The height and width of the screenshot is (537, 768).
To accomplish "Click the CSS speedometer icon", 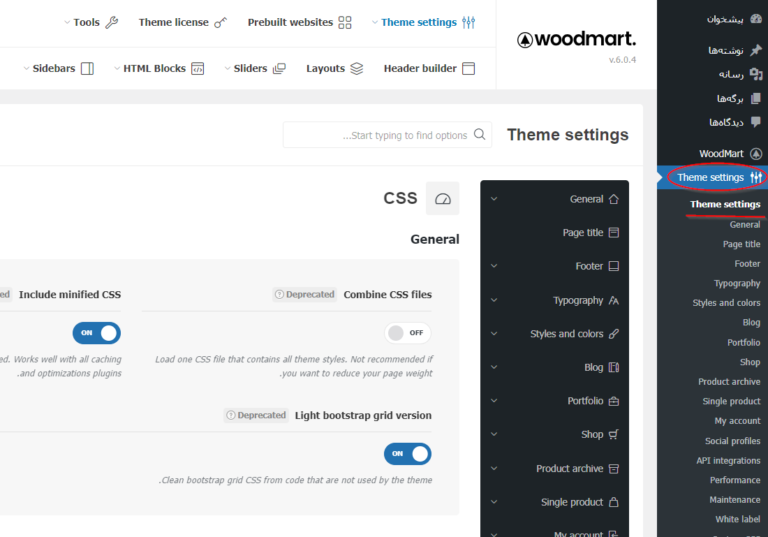I will click(x=444, y=199).
